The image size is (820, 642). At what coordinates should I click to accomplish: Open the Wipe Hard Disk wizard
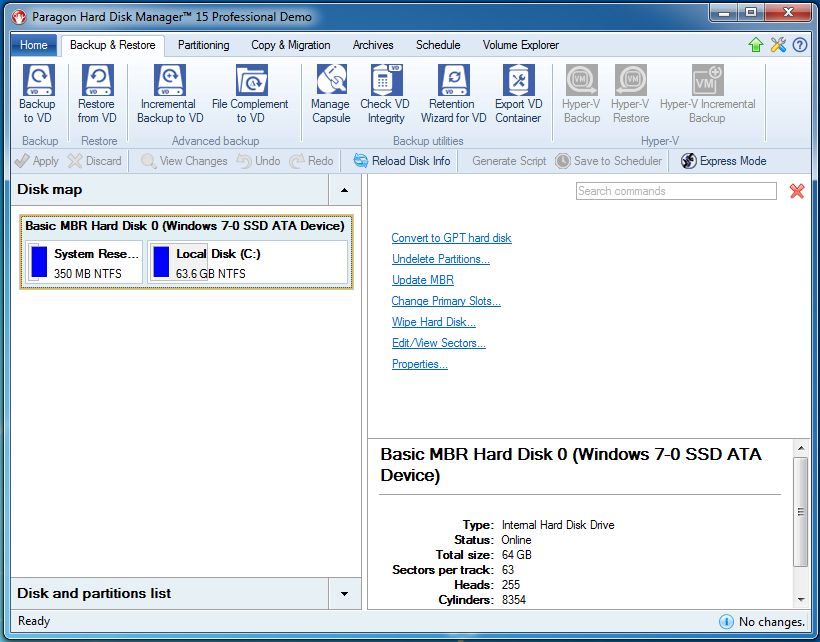click(x=433, y=322)
